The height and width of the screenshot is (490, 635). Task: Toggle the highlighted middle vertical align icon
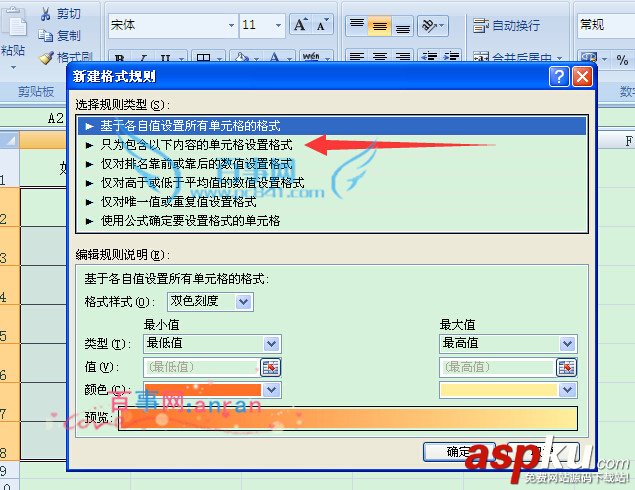[x=379, y=26]
